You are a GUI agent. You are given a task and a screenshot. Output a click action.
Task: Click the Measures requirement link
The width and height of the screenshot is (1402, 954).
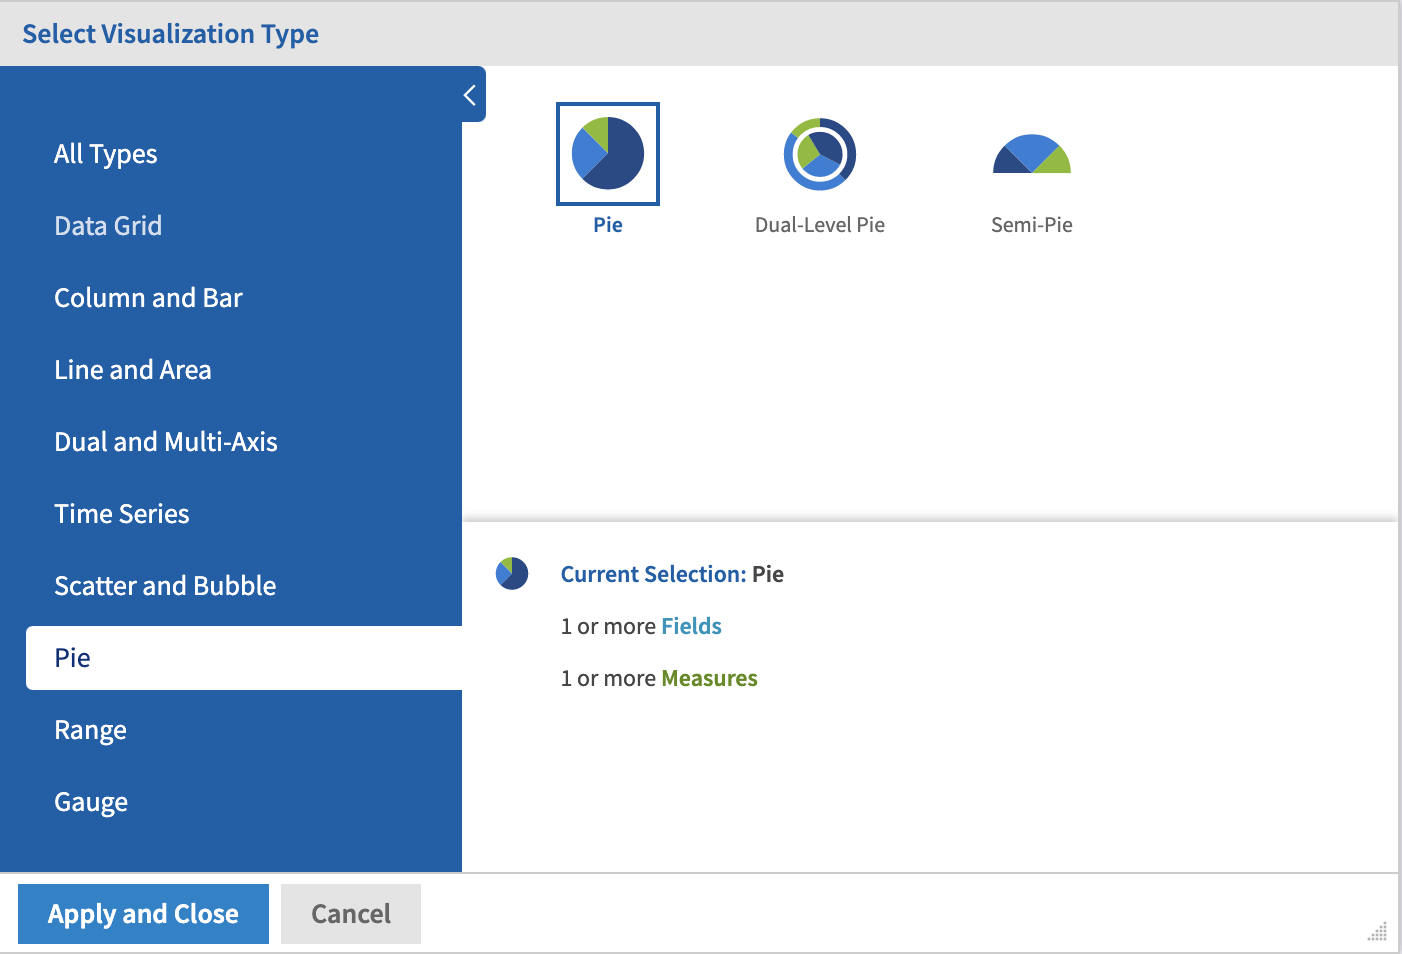tap(709, 678)
